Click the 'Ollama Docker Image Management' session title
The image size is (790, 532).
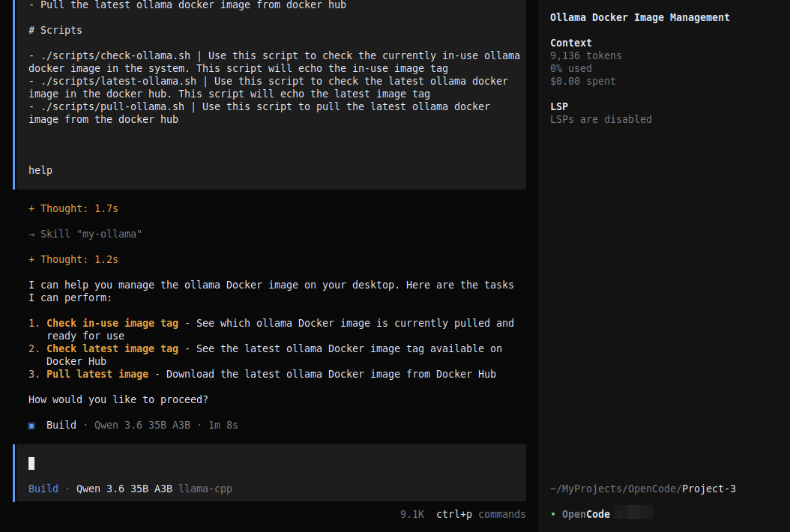[x=640, y=18]
